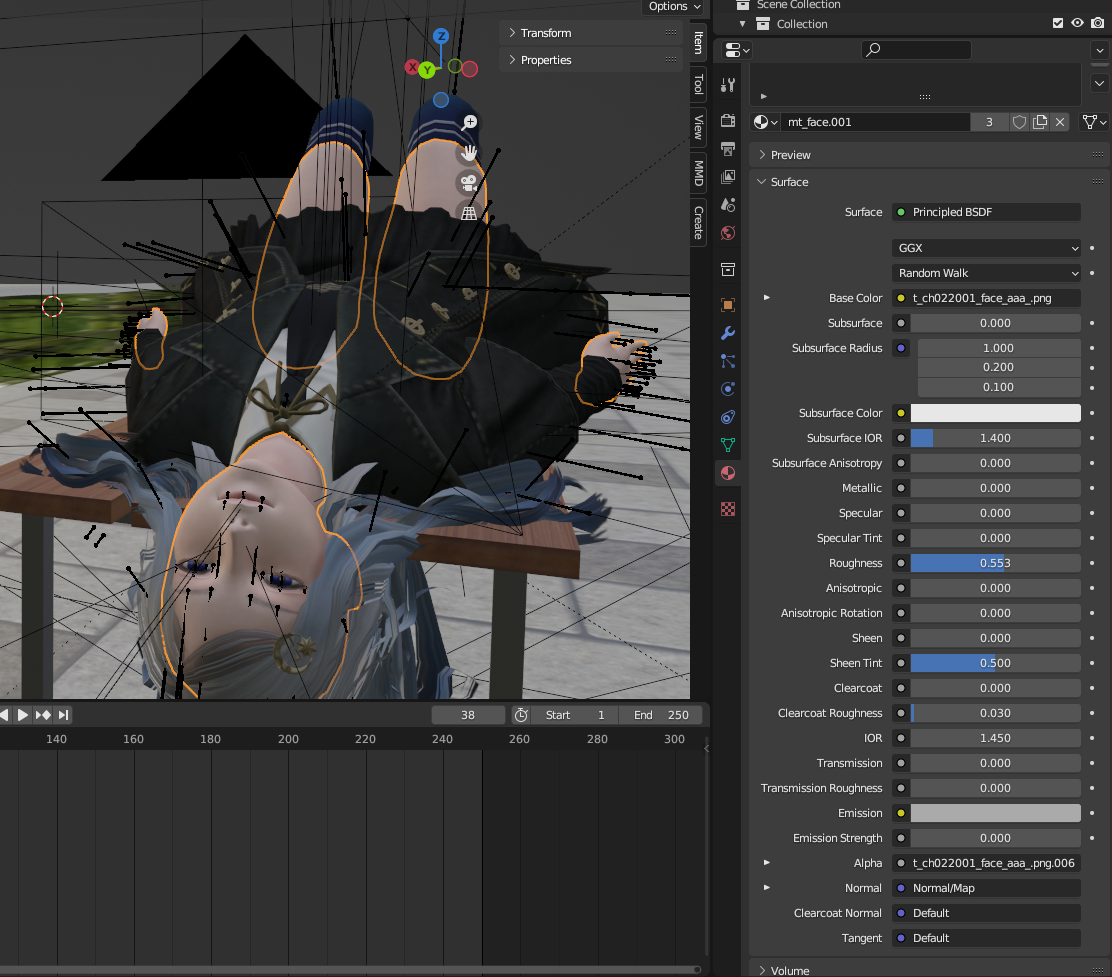Screen dimensions: 1112x977
Task: Create a new material copy of mt_face.001
Action: [x=1040, y=122]
